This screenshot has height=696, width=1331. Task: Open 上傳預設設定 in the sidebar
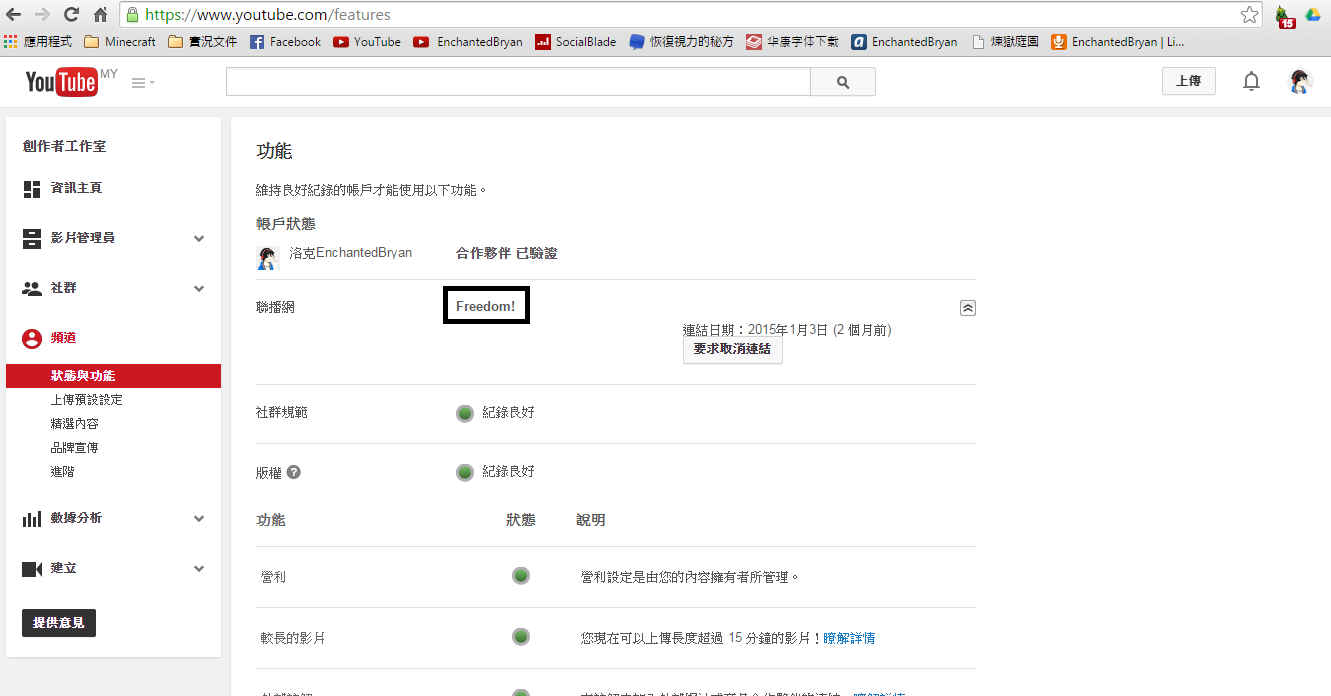(x=87, y=400)
